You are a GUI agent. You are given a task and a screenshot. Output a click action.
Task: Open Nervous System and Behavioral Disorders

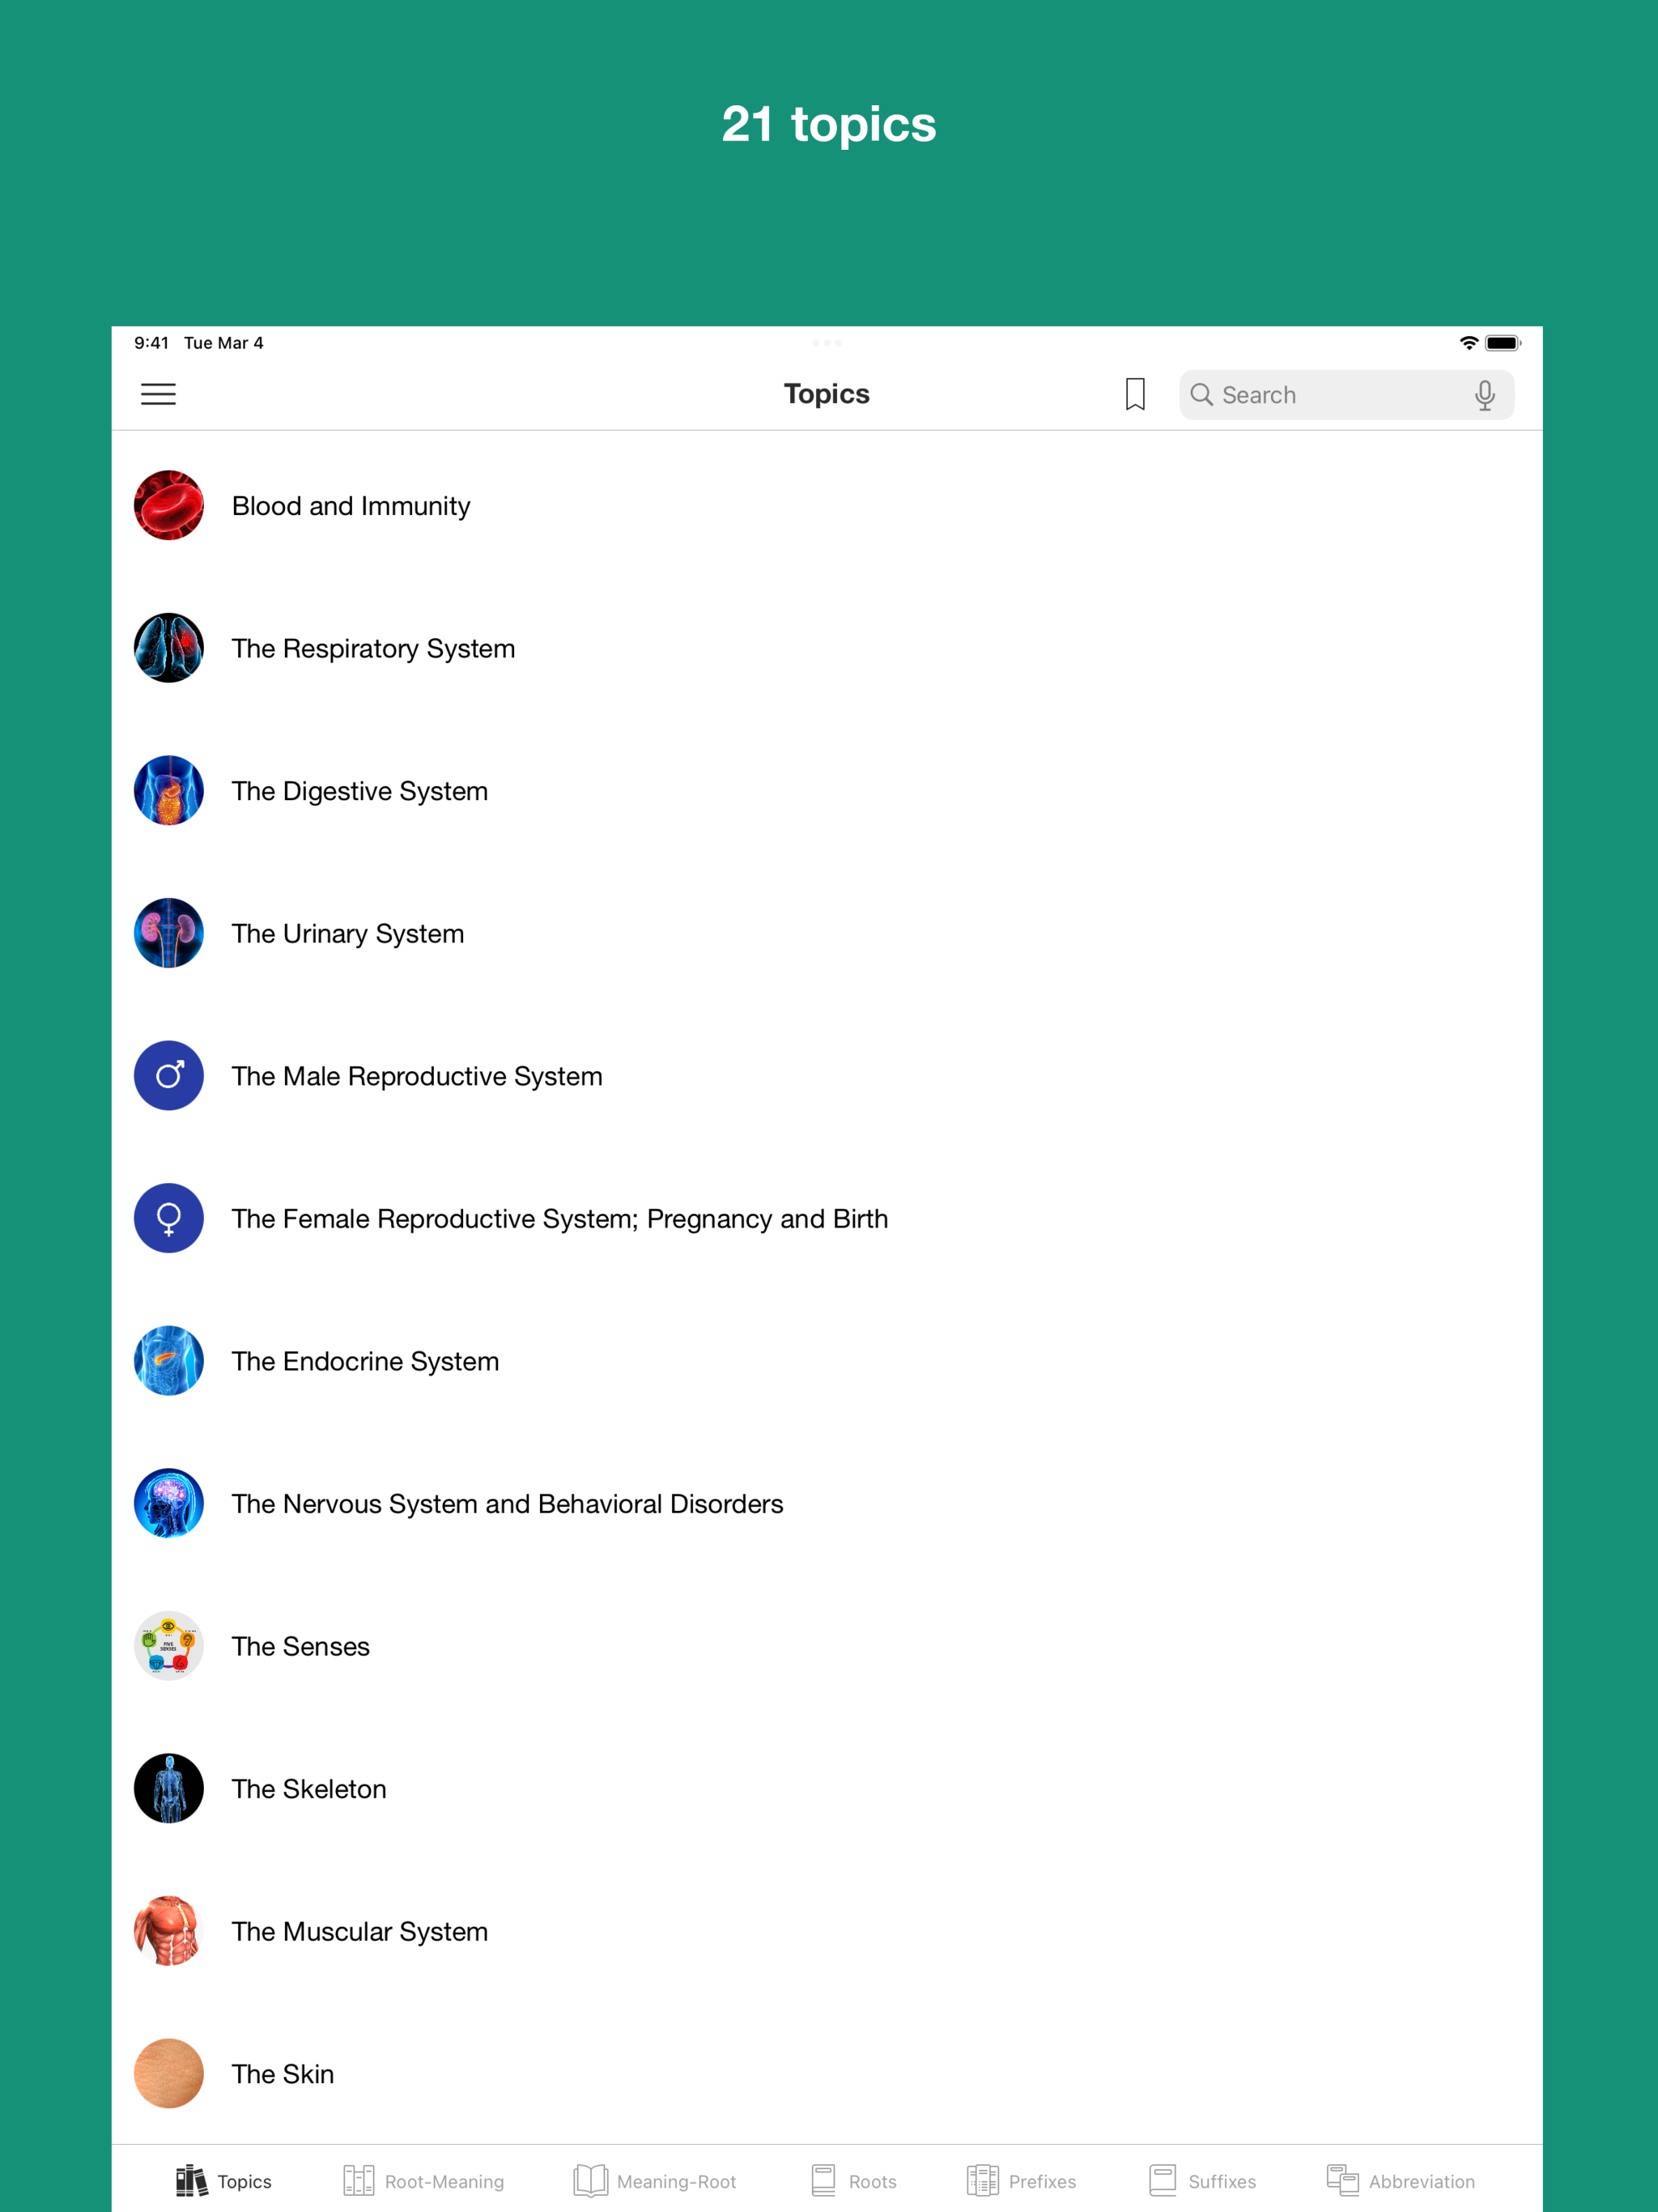pyautogui.click(x=827, y=1503)
